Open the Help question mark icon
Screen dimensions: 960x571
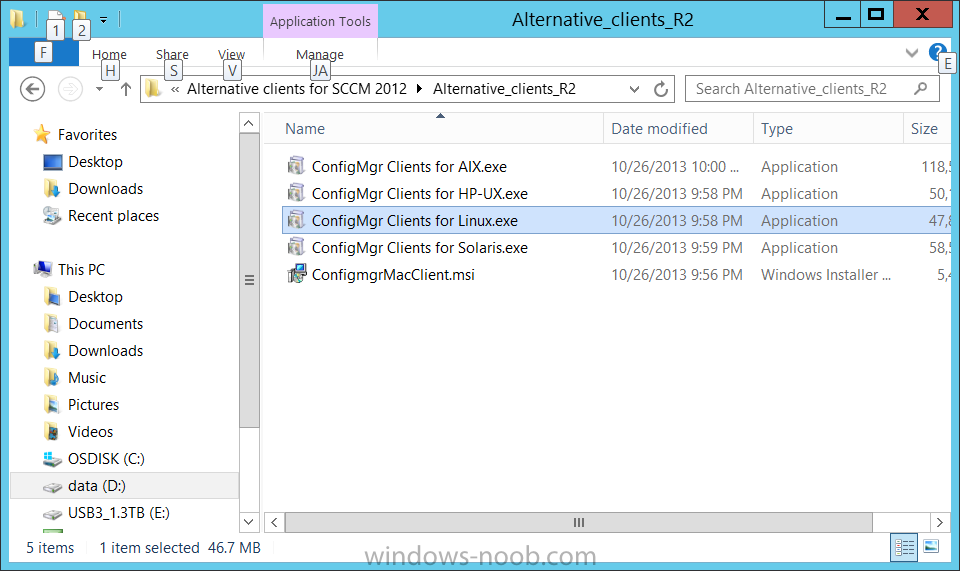pyautogui.click(x=937, y=52)
